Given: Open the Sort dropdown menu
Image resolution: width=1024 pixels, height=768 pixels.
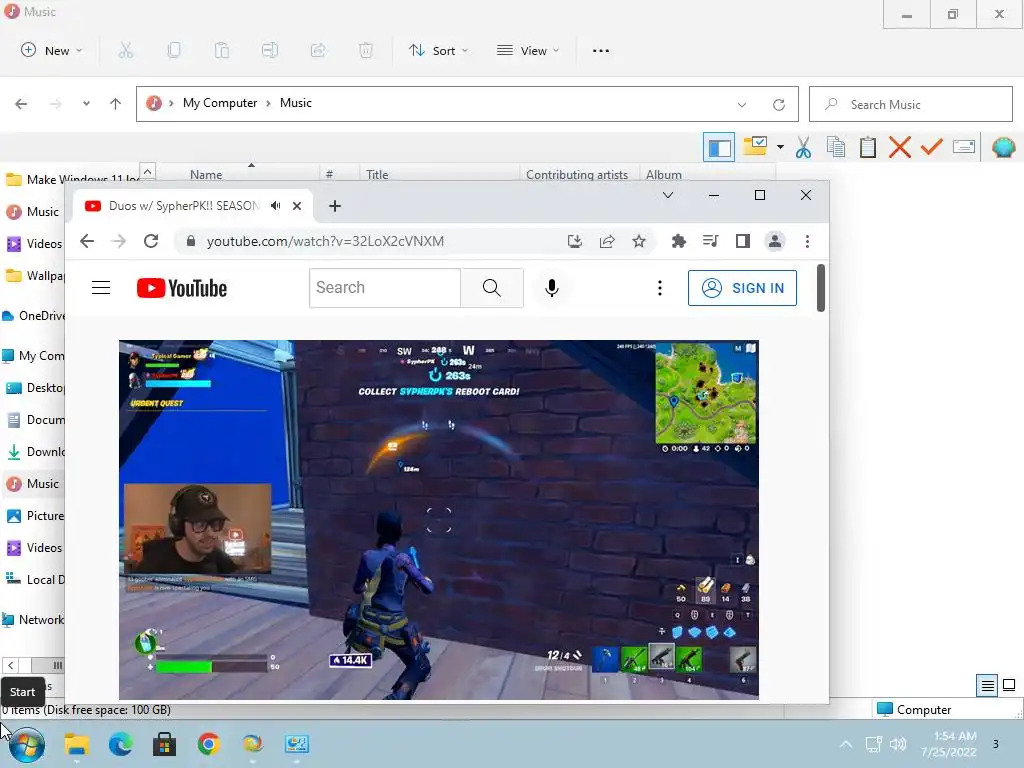Looking at the screenshot, I should click(x=438, y=50).
